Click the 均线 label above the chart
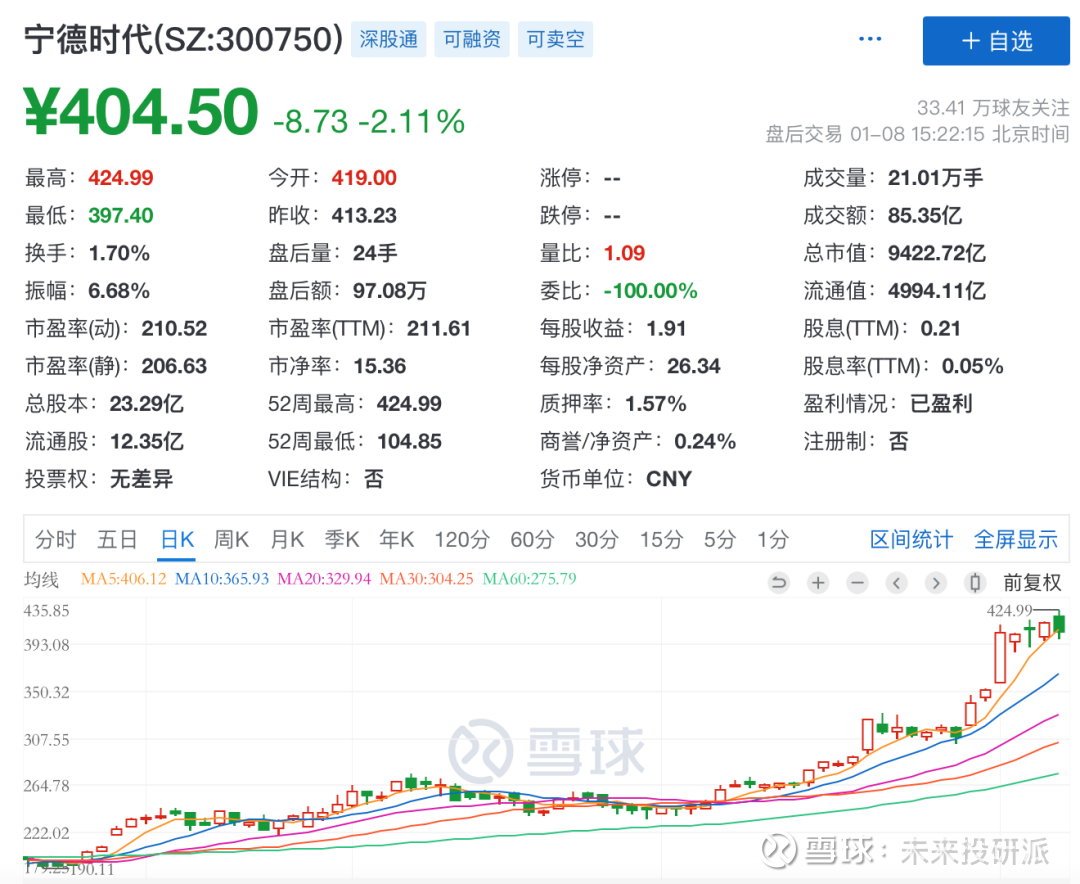The width and height of the screenshot is (1080, 884). pos(41,580)
